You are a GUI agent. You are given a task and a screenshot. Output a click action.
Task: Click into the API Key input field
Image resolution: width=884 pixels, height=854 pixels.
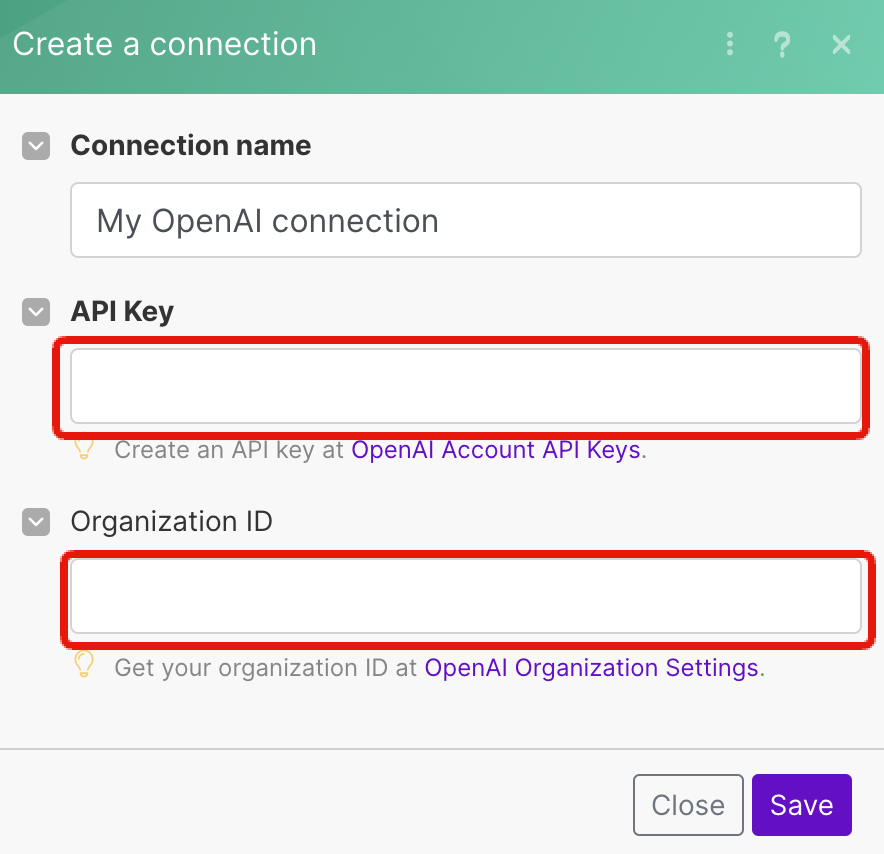coord(466,386)
